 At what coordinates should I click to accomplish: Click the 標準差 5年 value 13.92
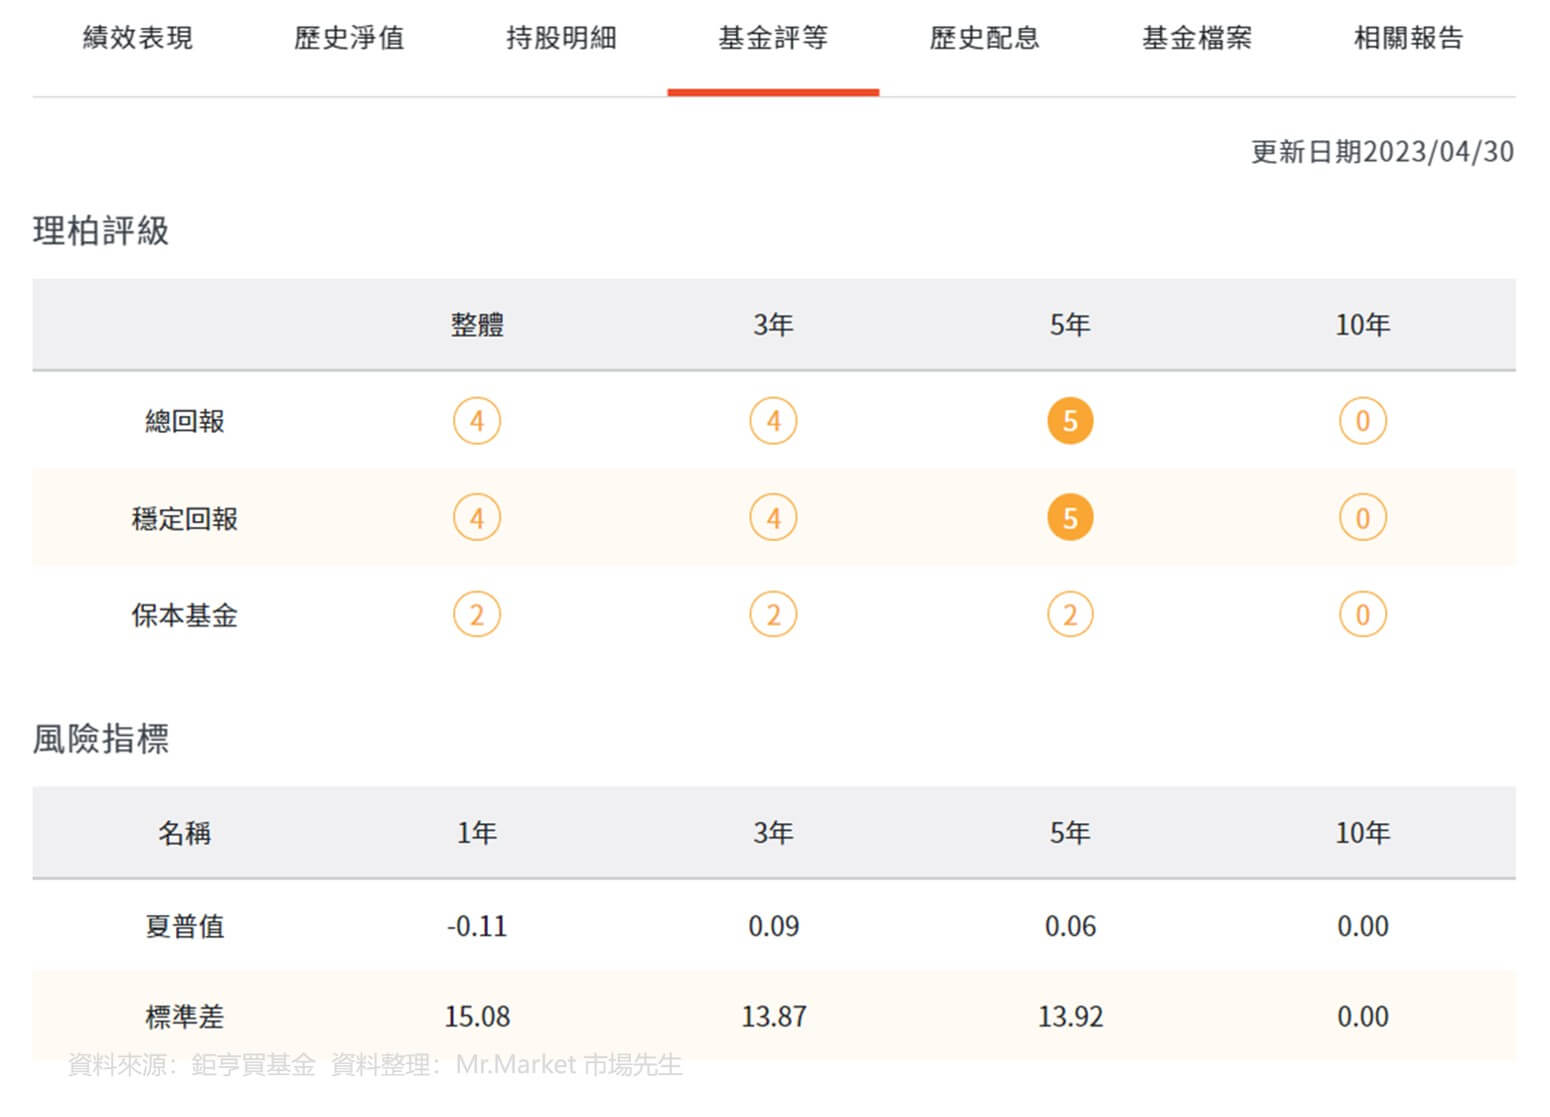(1070, 1017)
